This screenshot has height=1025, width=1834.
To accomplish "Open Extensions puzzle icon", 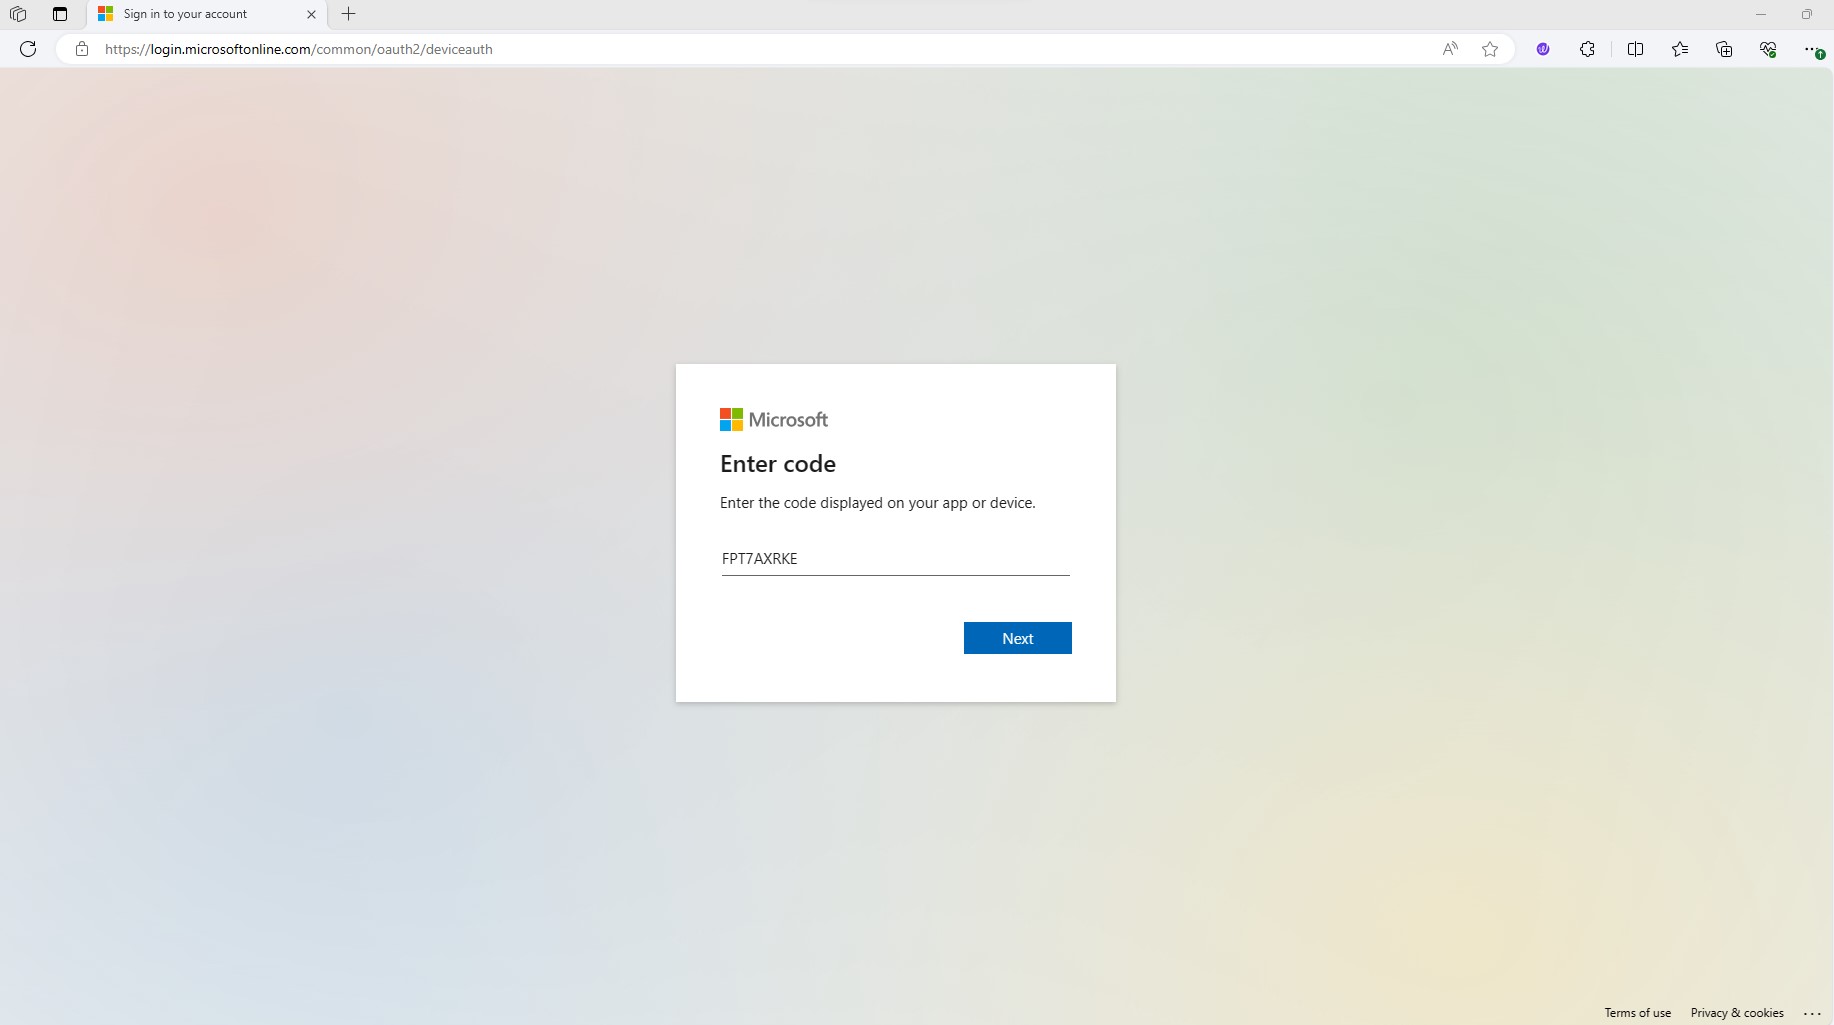I will click(1587, 49).
